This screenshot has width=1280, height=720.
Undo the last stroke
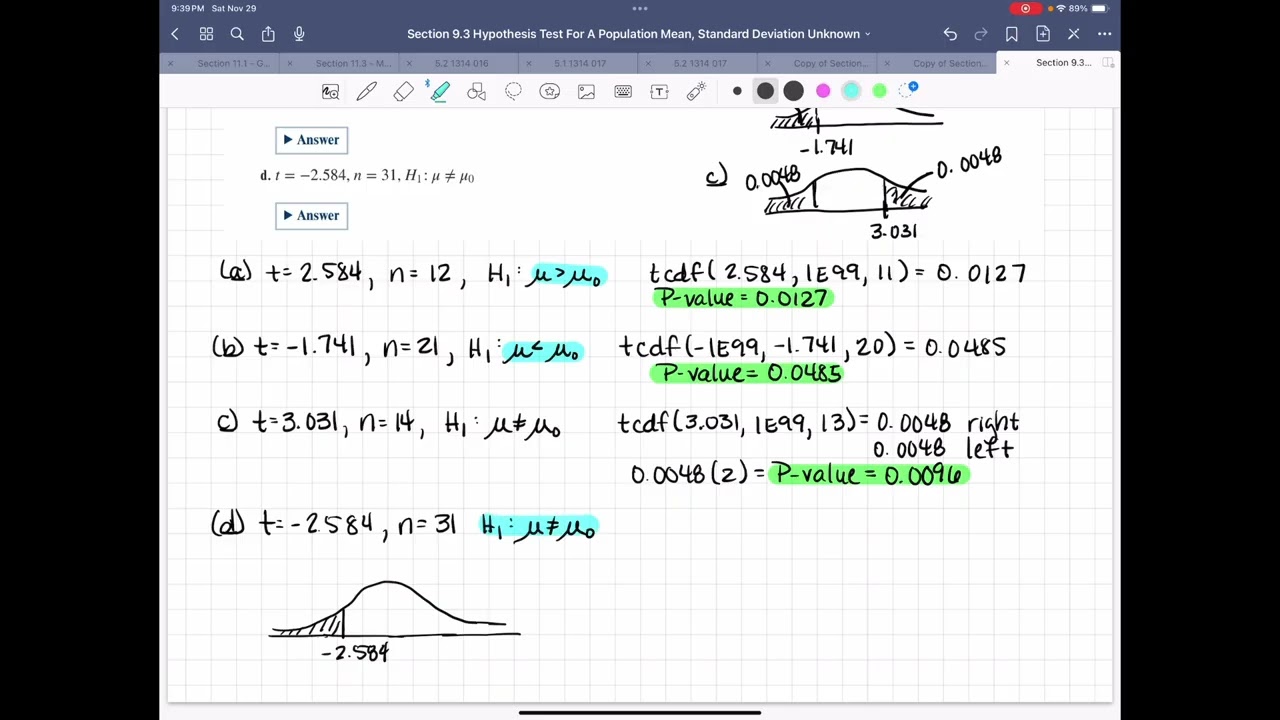point(950,34)
